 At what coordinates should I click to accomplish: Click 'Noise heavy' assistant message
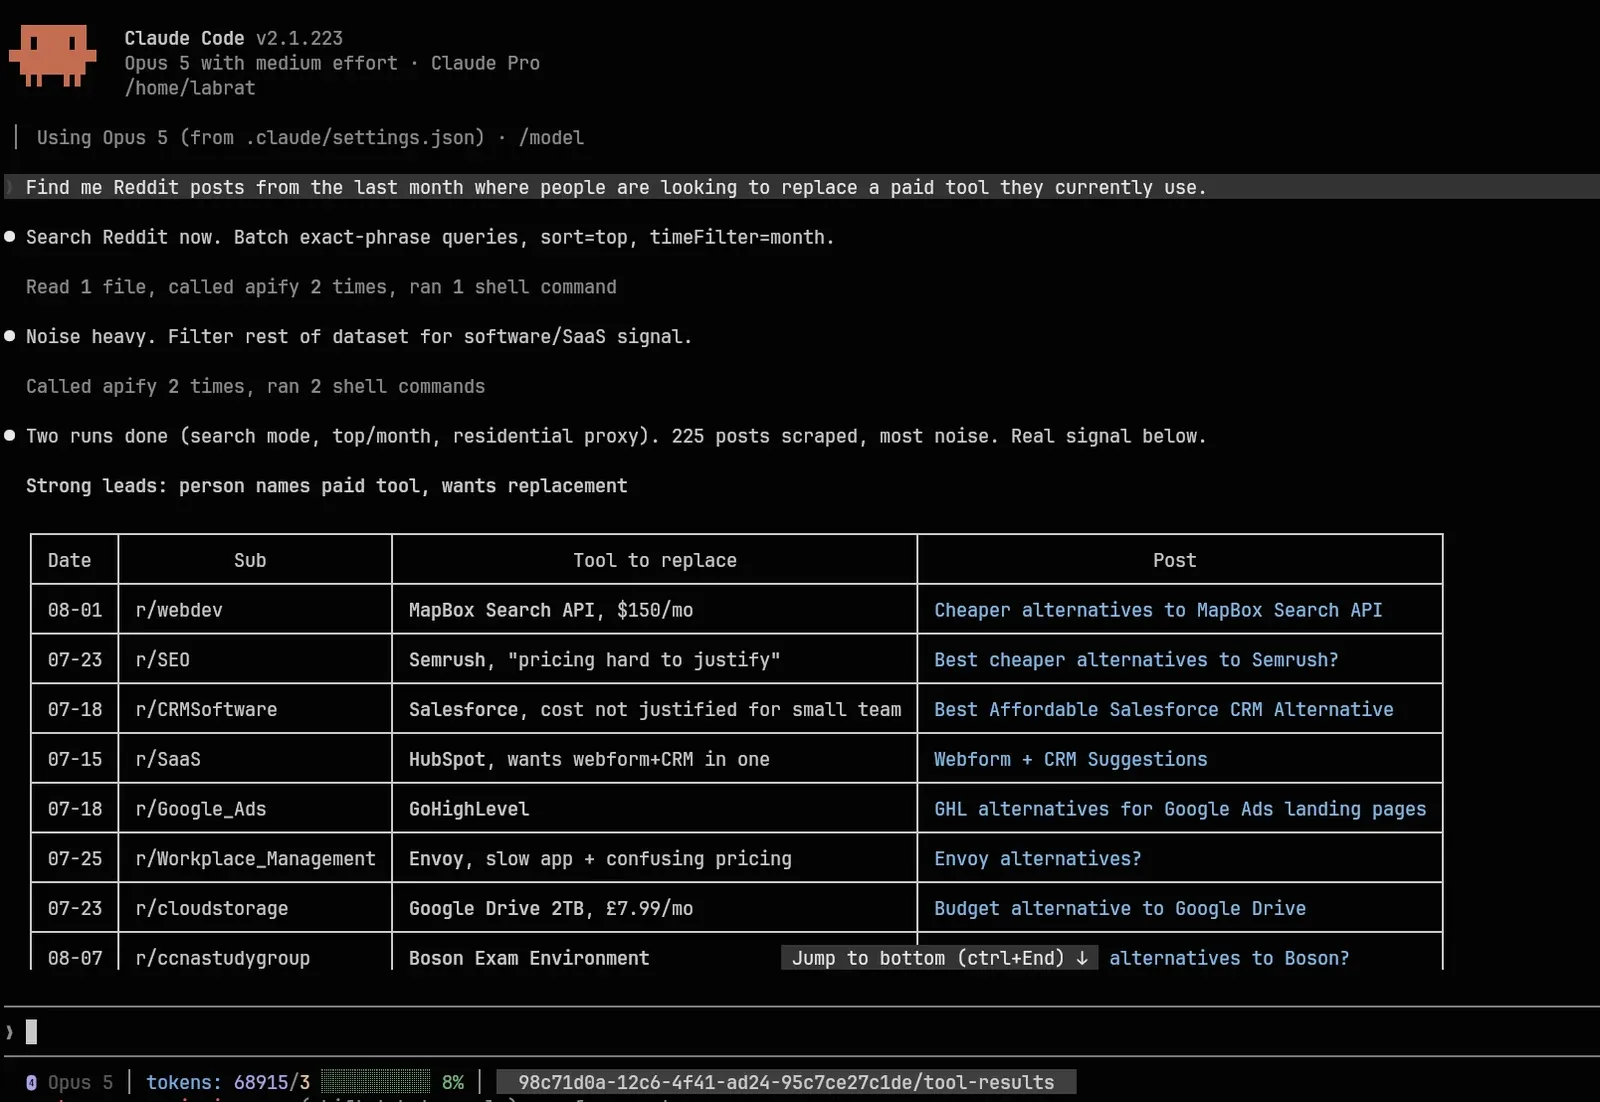[359, 337]
